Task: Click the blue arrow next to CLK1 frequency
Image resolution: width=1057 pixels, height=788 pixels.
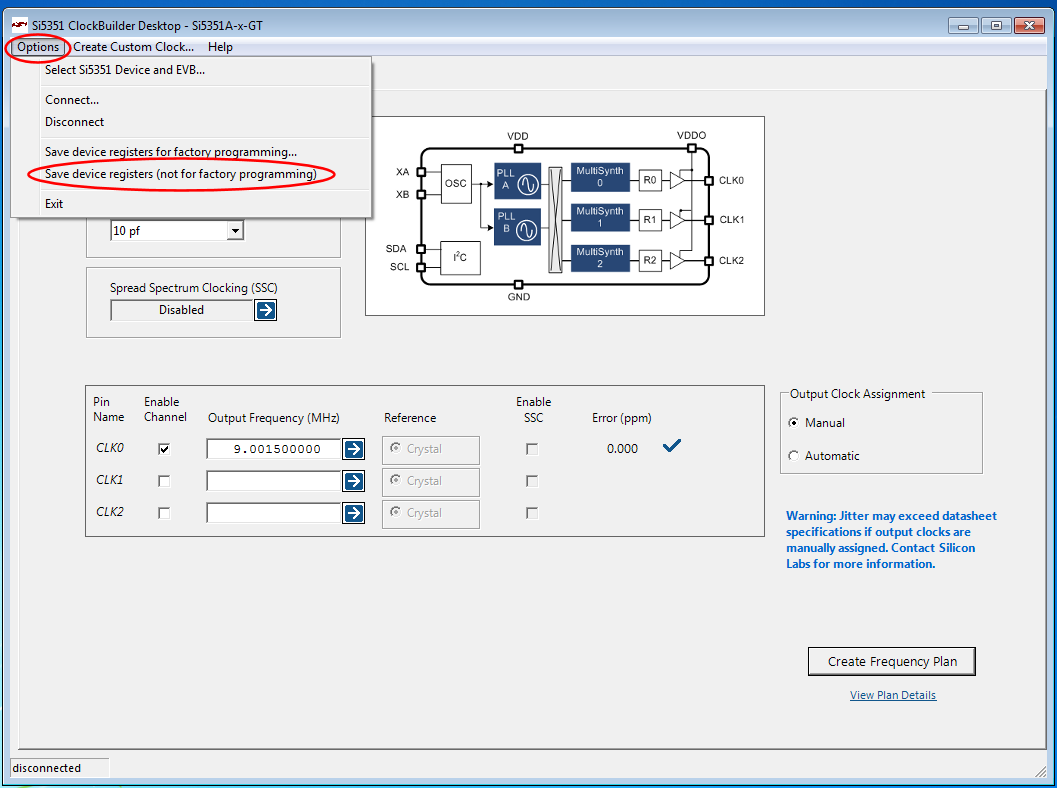Action: tap(353, 481)
